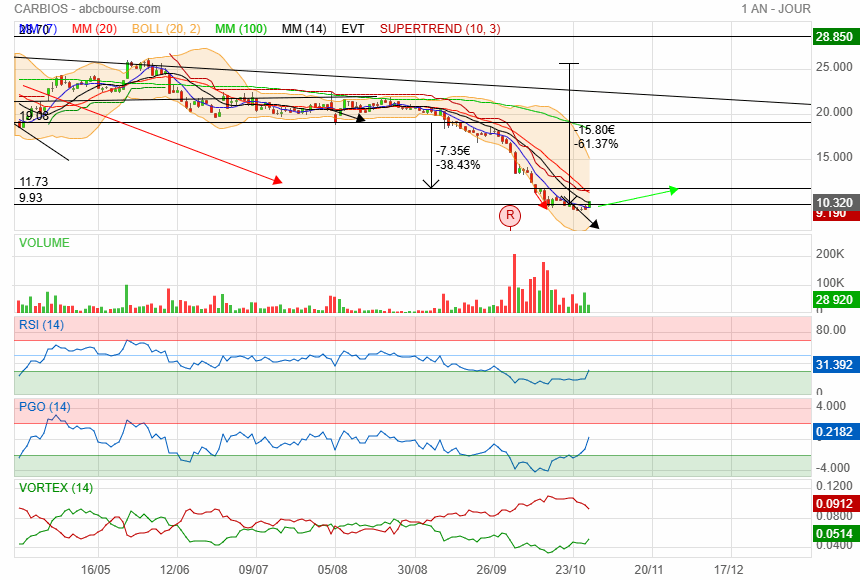Viewport: 860px width, 580px height.
Task: Select the RSI (14) panel label
Action: [41, 324]
